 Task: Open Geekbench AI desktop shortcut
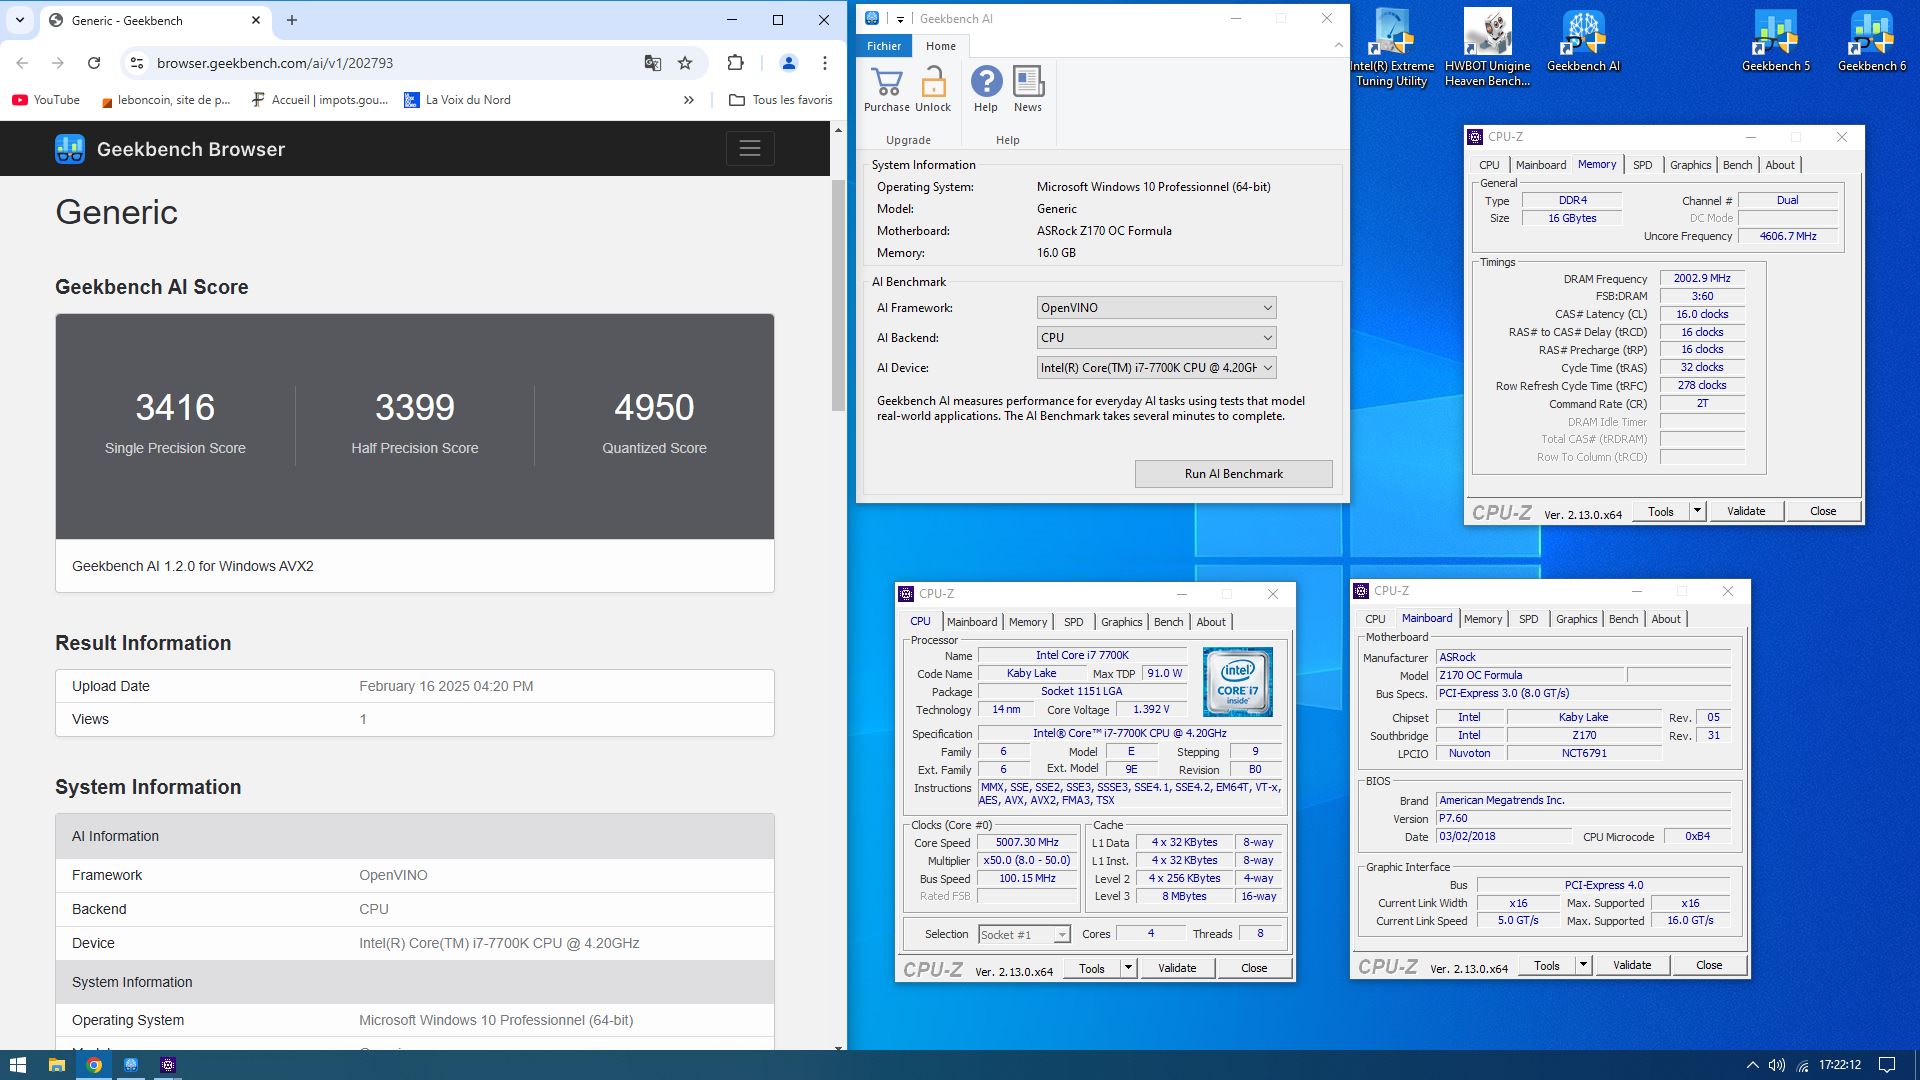(x=1583, y=40)
